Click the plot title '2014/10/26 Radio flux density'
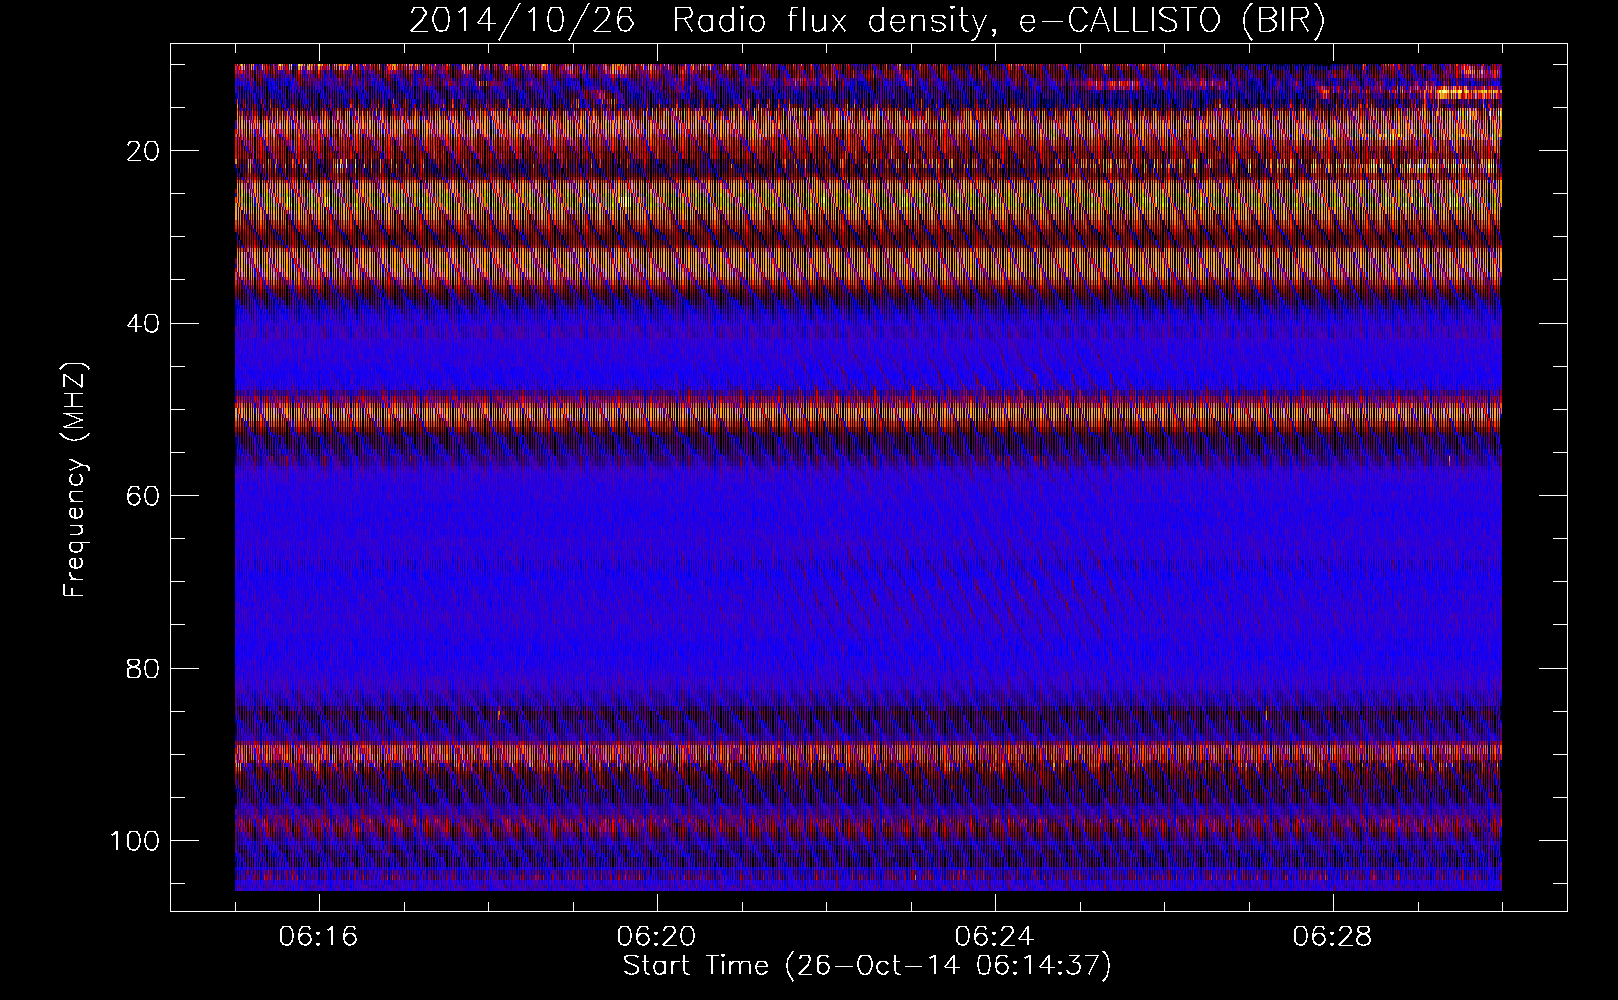Screen dimensions: 1618x1000 pyautogui.click(x=867, y=21)
